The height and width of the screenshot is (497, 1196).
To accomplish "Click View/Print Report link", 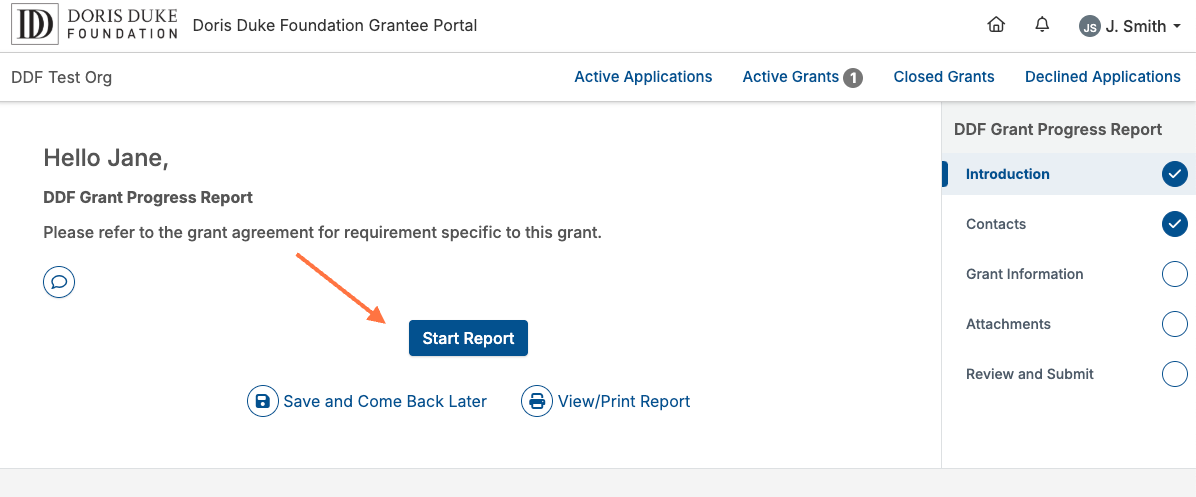I will click(x=606, y=401).
